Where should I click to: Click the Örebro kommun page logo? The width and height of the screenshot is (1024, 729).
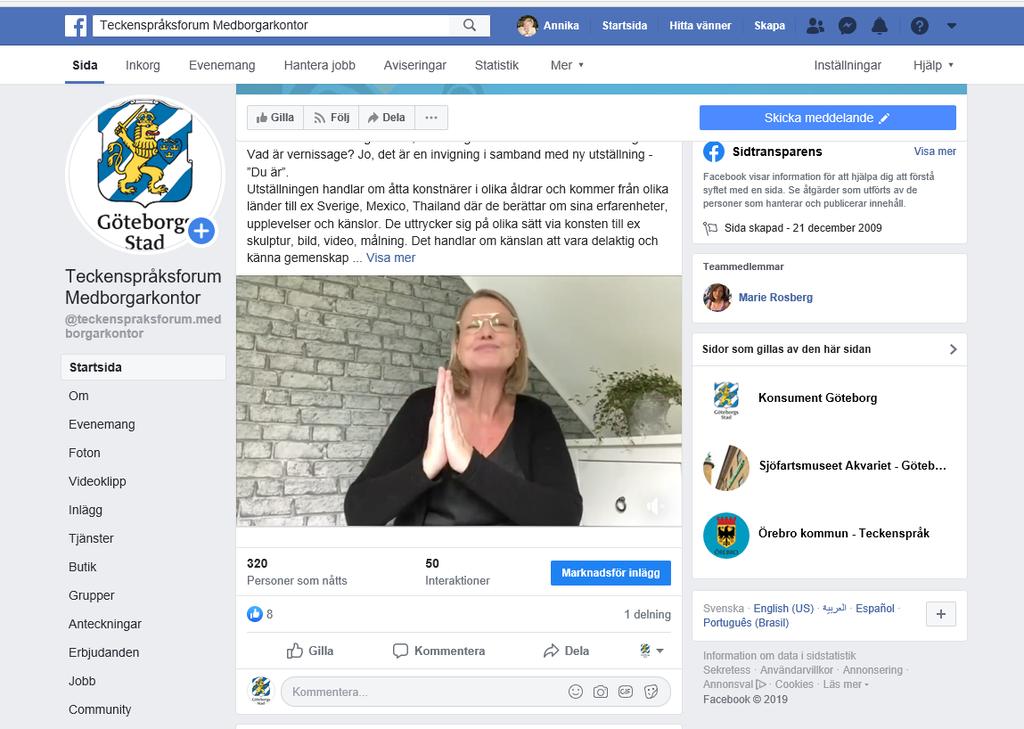[x=726, y=535]
